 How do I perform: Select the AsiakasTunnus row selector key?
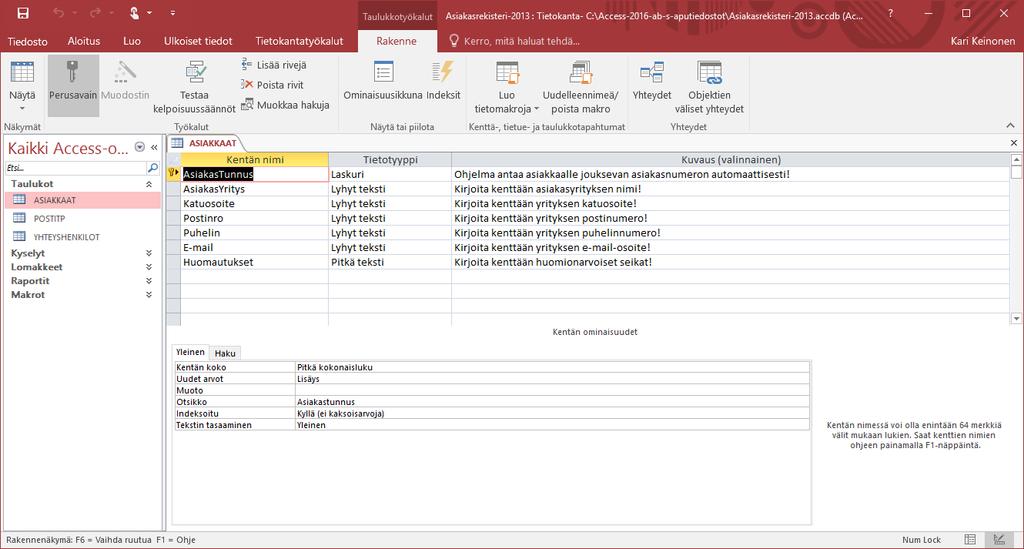(x=173, y=174)
